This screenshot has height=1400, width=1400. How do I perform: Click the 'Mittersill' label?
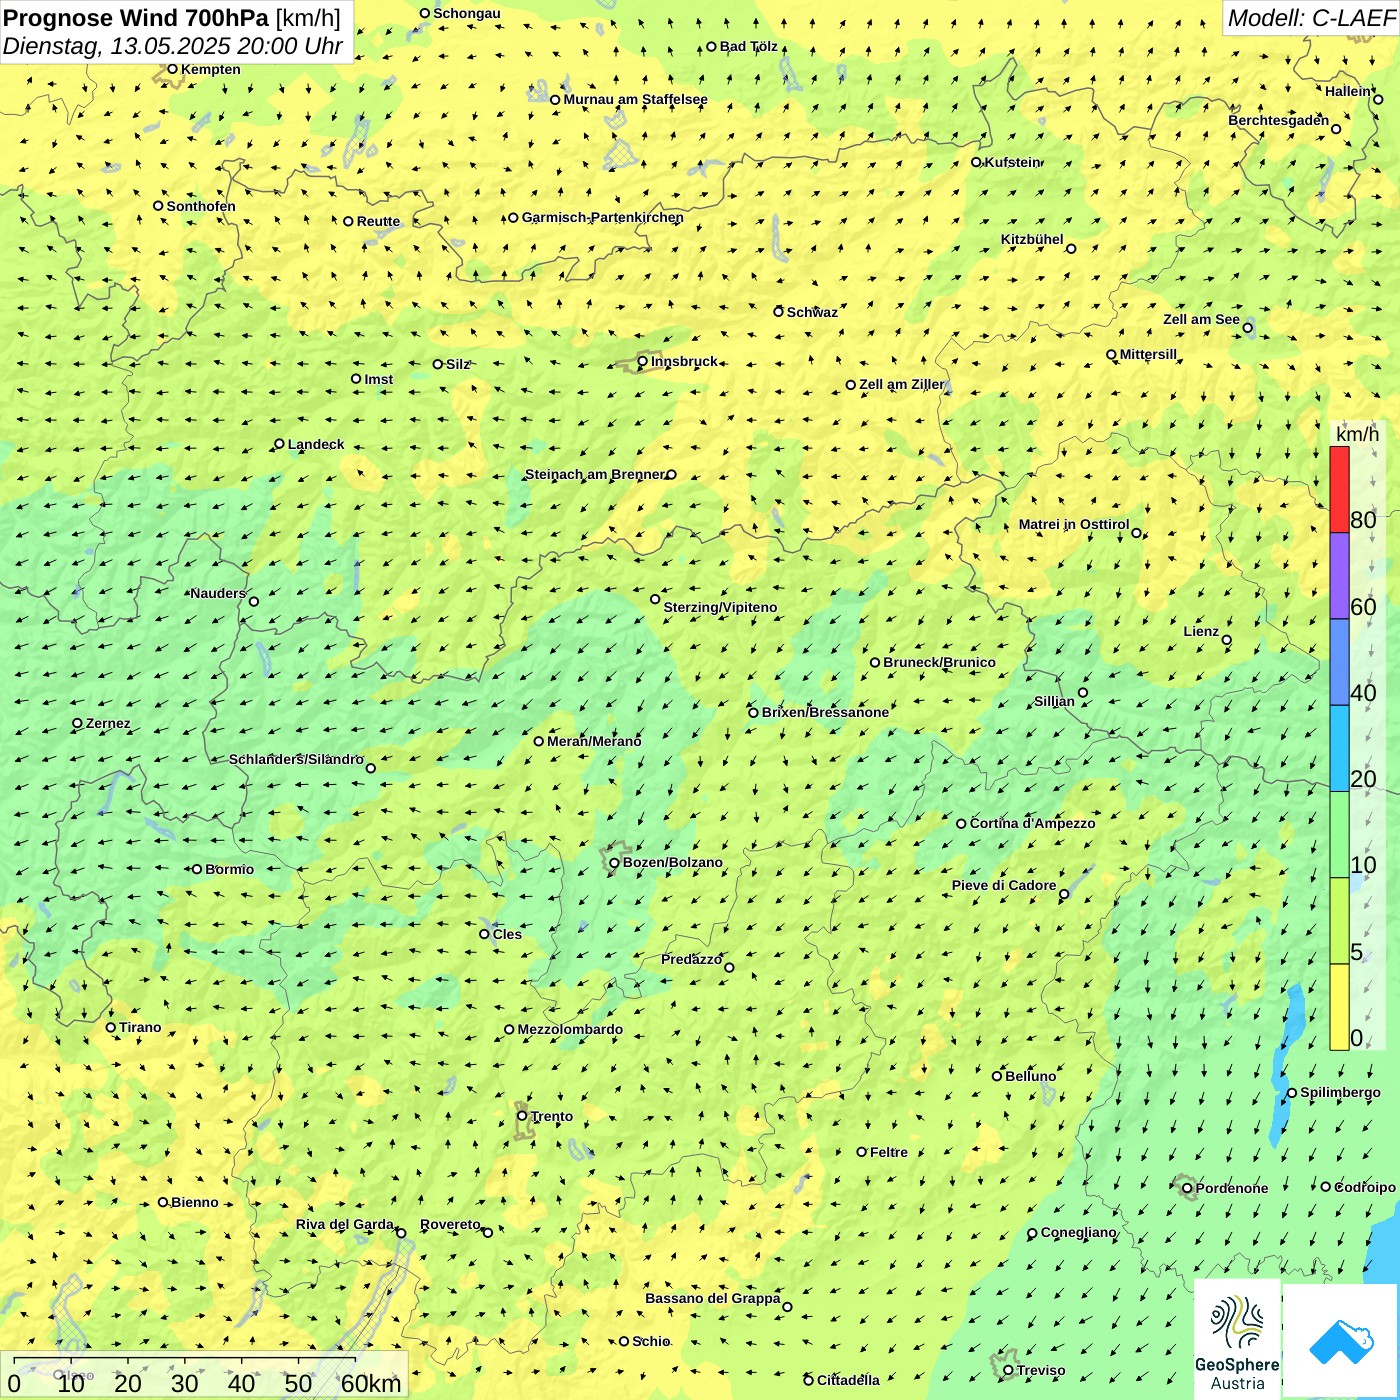pos(1148,355)
